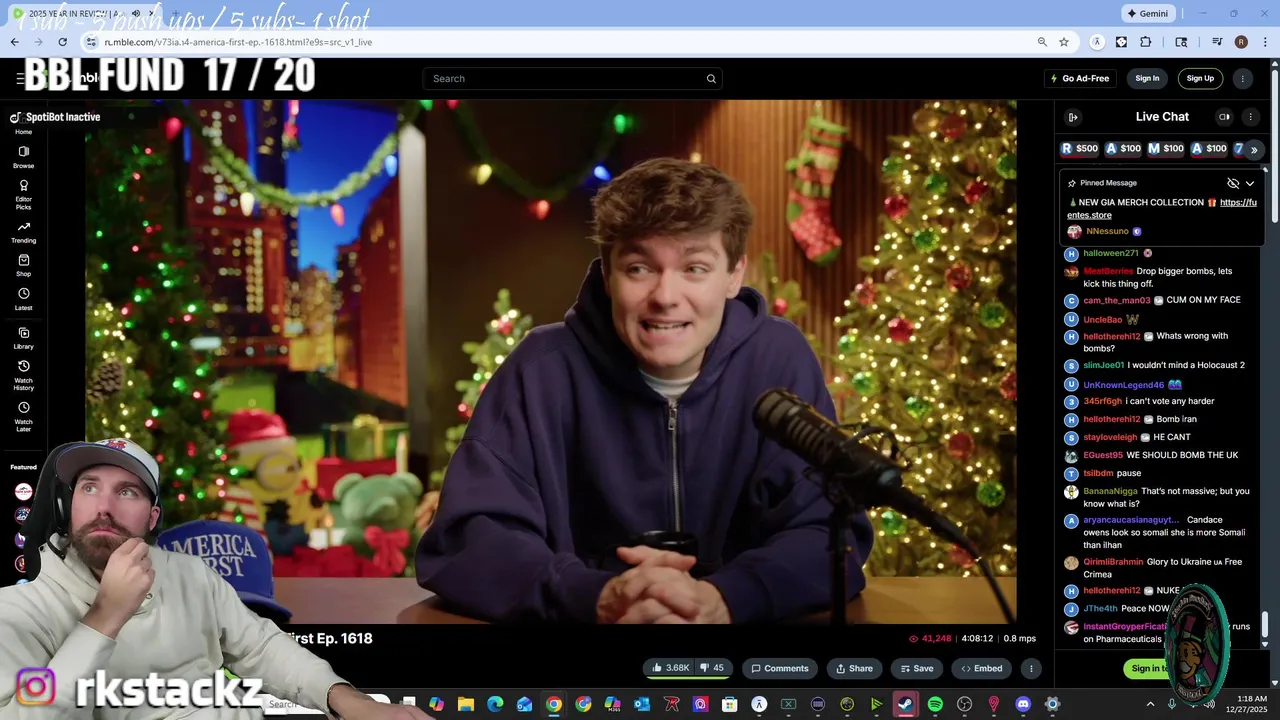Click the search magnifier icon in Rumble search
The height and width of the screenshot is (720, 1280).
(x=711, y=79)
